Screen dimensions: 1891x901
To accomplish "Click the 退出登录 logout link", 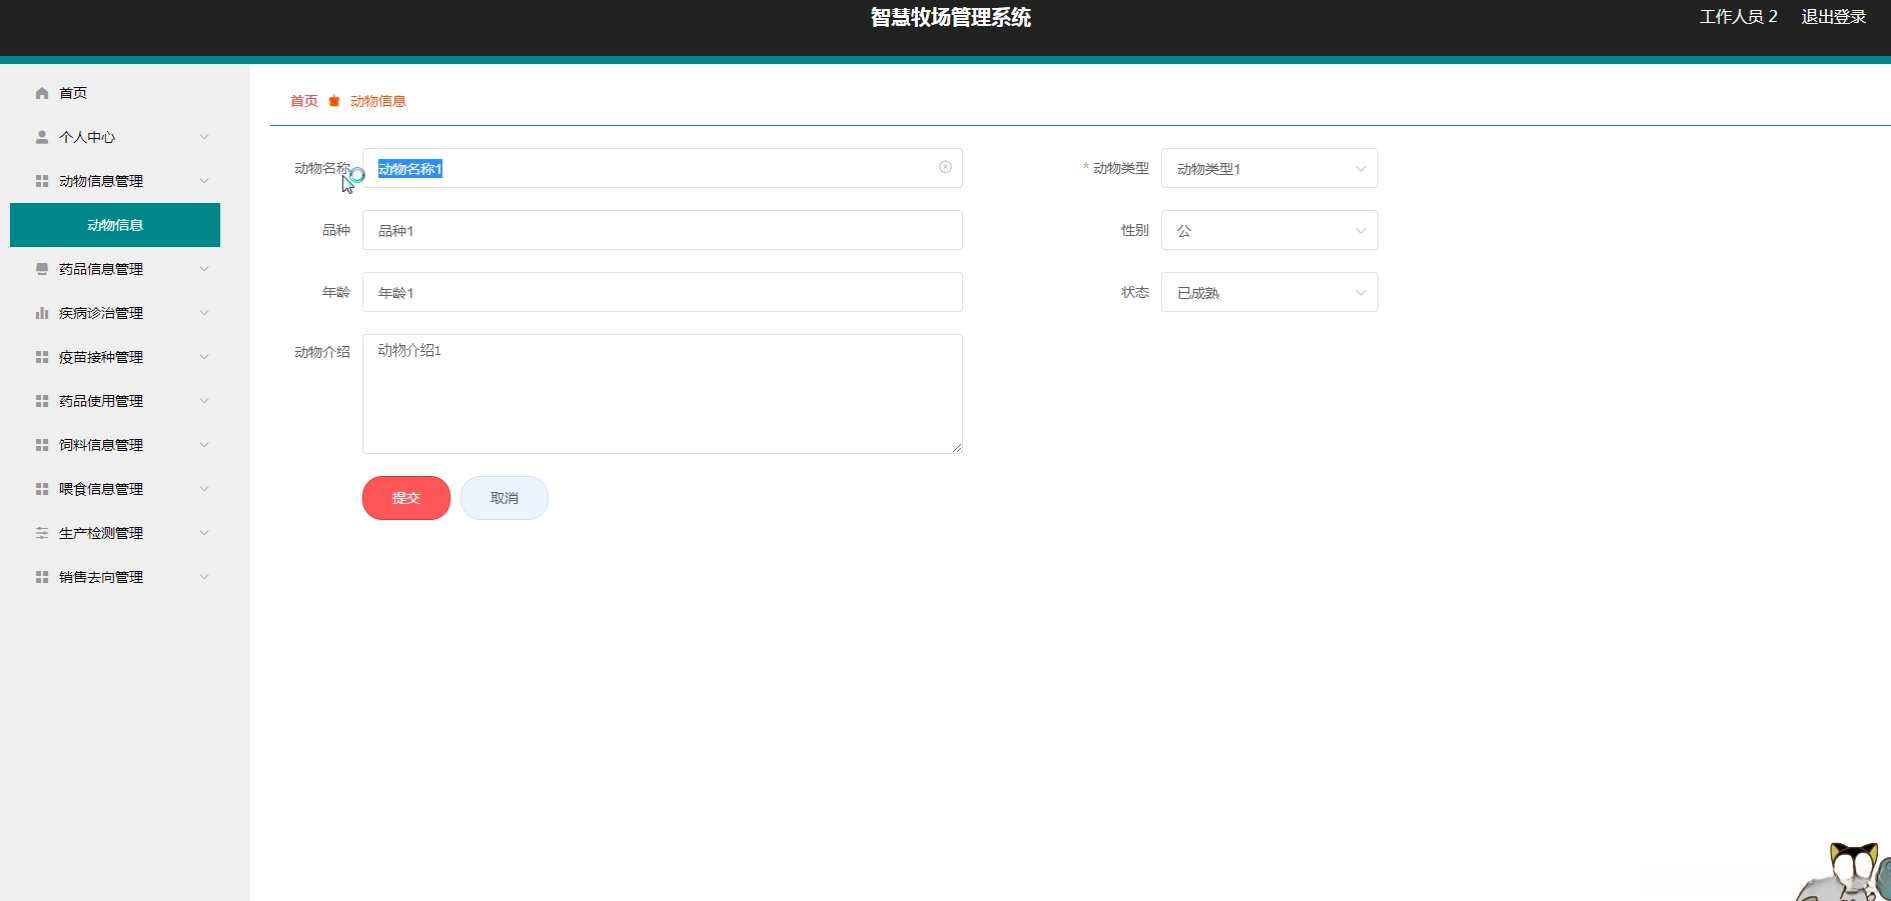I will (x=1833, y=17).
